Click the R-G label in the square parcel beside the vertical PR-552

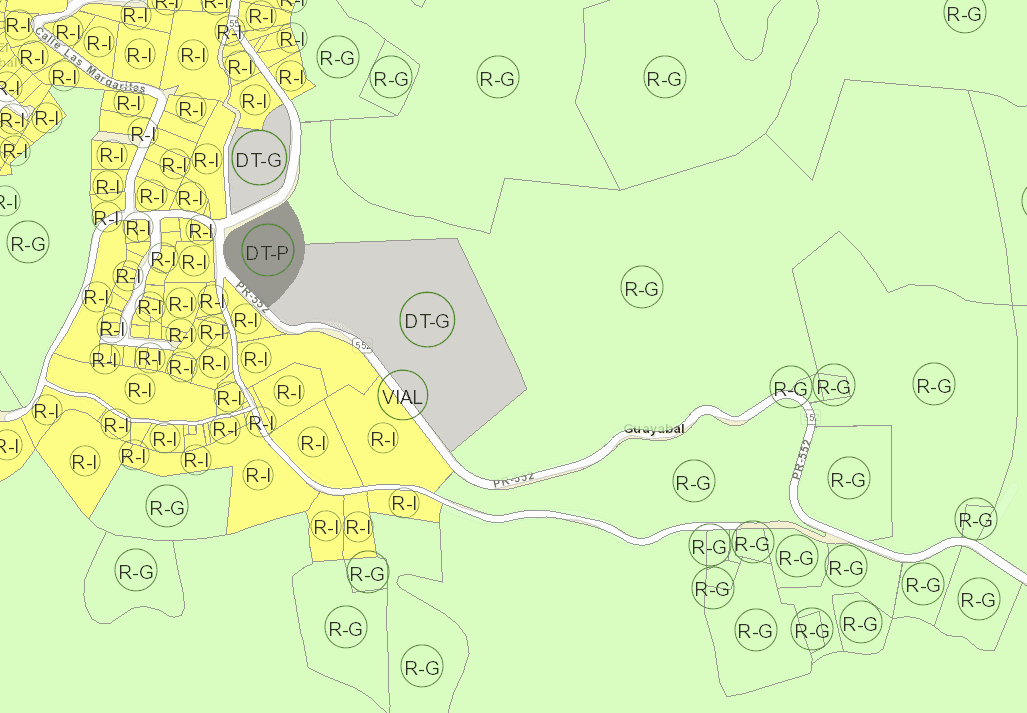849,479
